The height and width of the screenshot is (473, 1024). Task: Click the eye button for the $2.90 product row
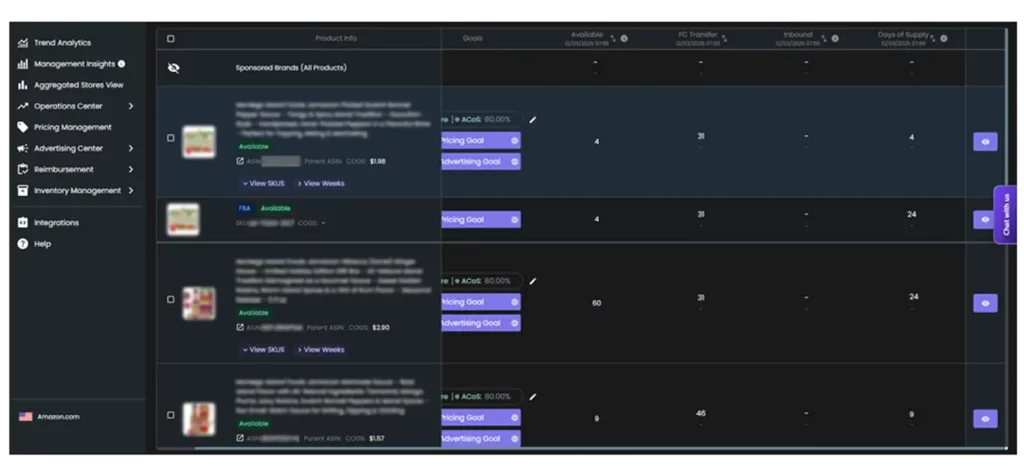pyautogui.click(x=985, y=303)
